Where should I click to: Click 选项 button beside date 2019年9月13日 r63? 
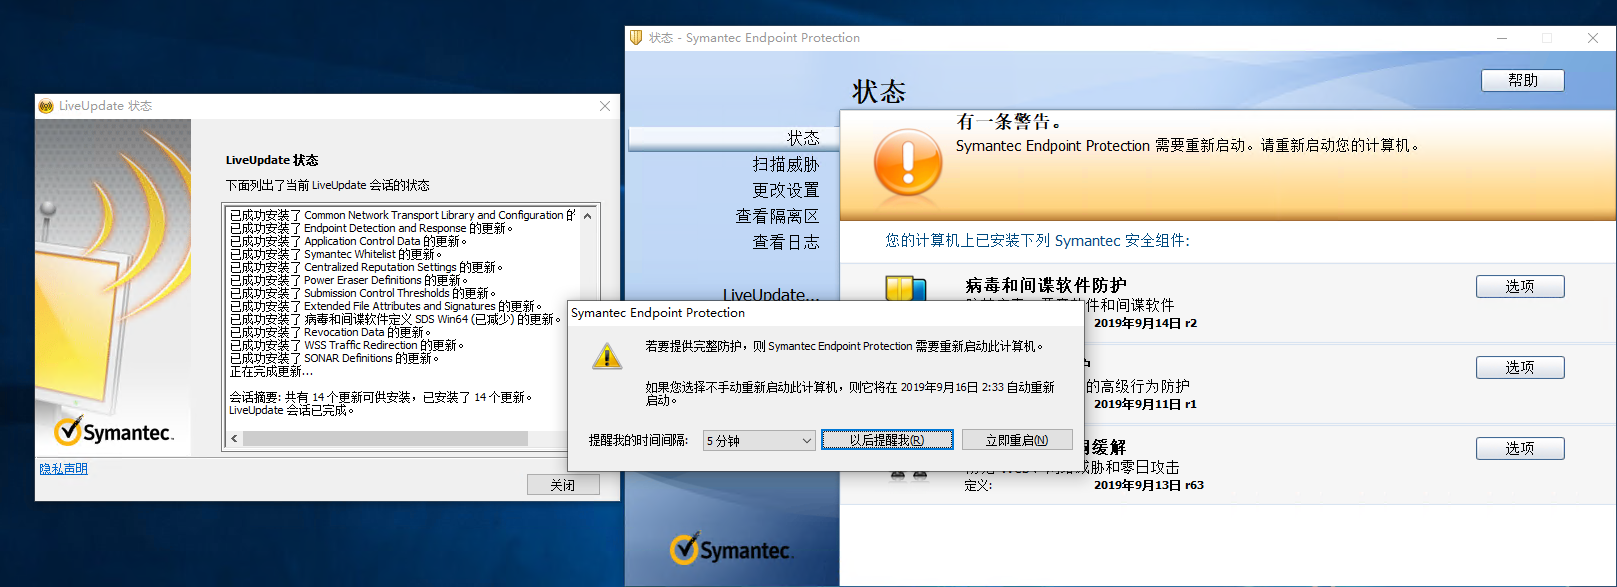[x=1520, y=449]
